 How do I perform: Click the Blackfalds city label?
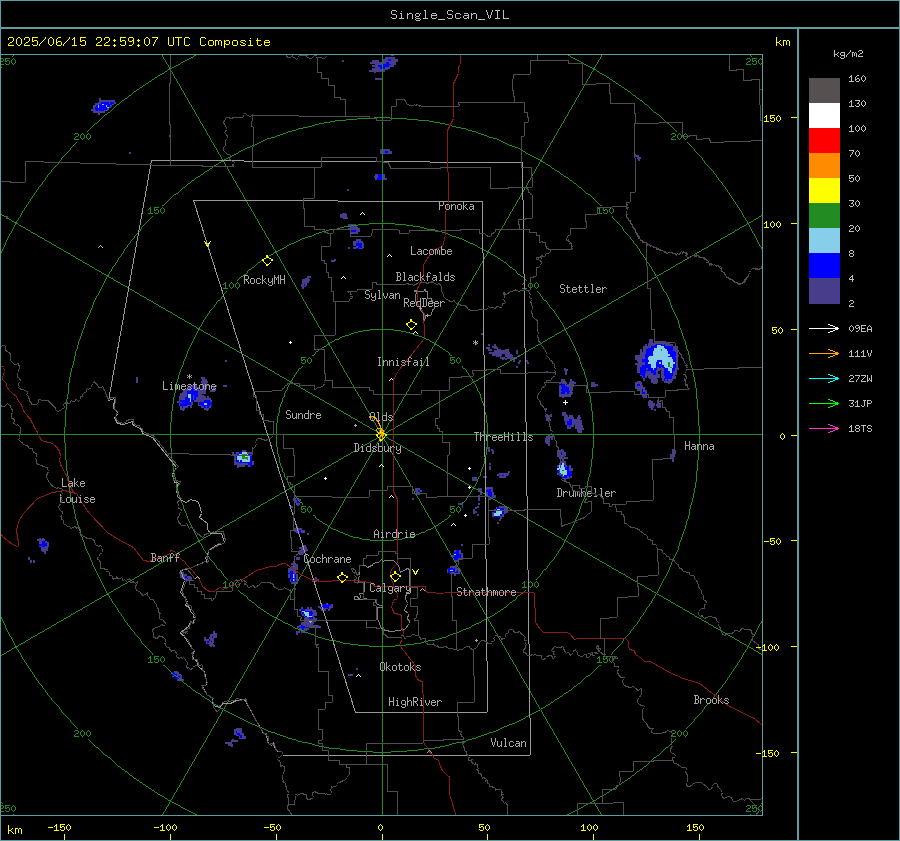click(425, 277)
